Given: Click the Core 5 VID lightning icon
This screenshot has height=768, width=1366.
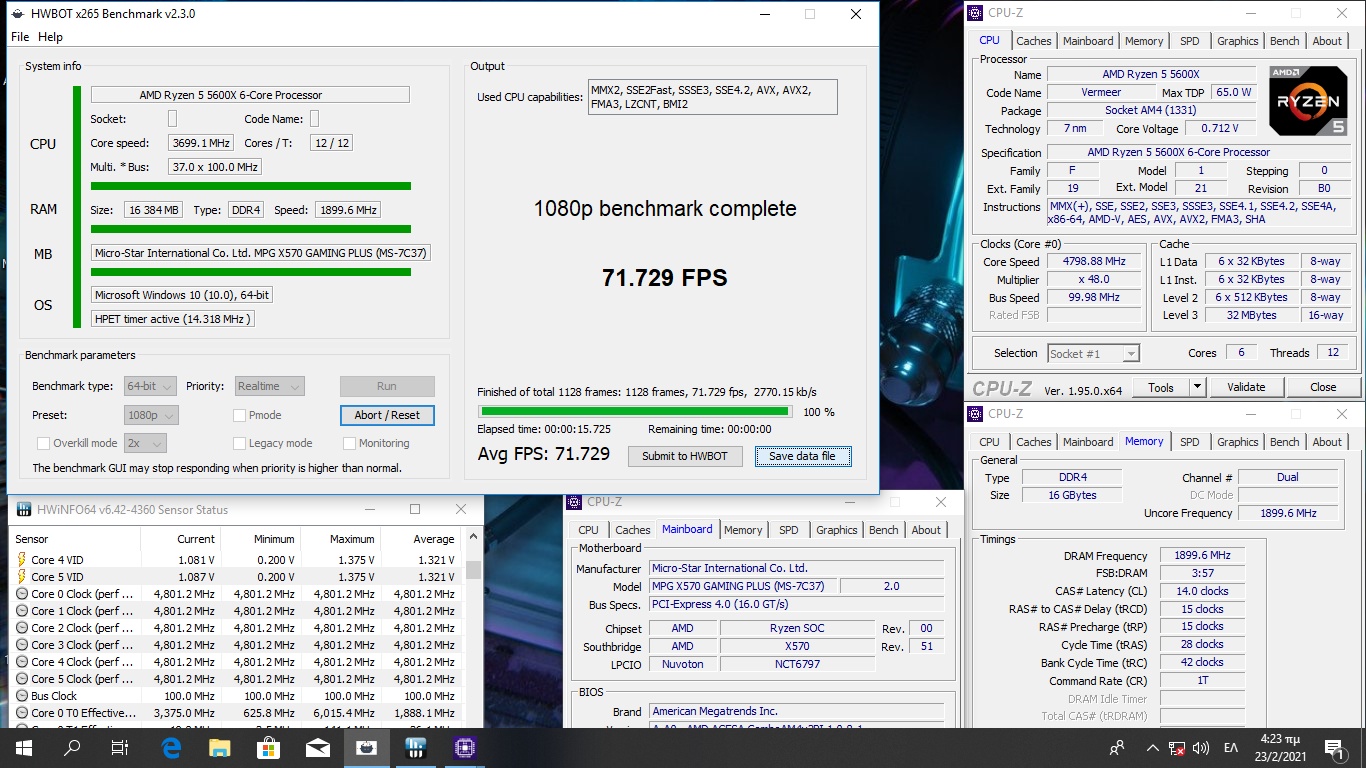Looking at the screenshot, I should click(22, 577).
